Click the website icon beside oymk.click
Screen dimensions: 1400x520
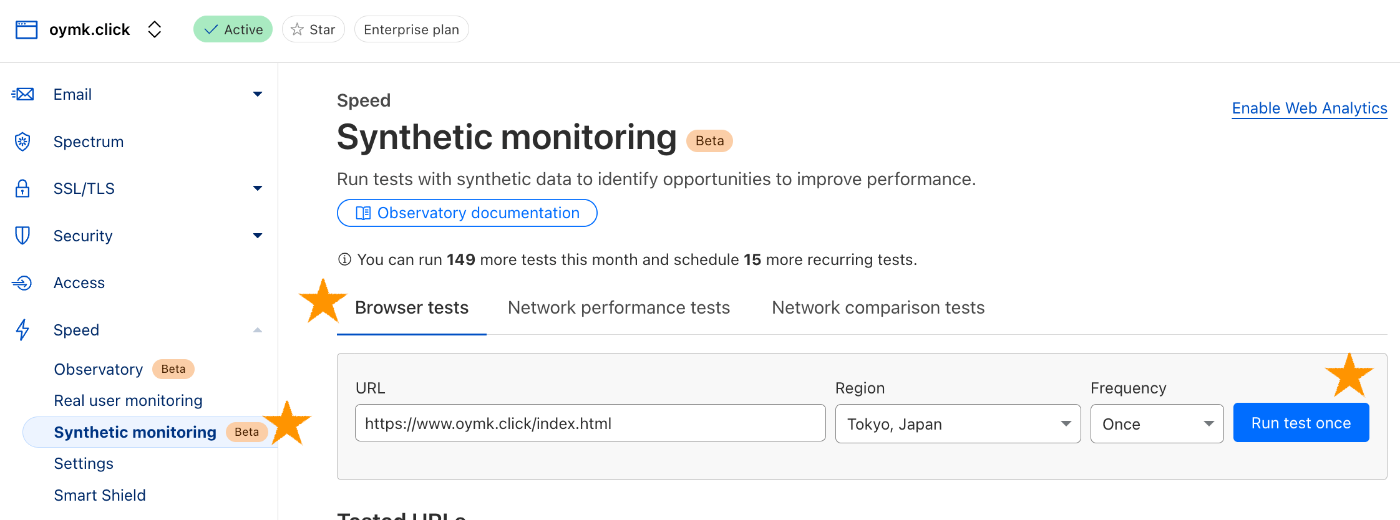[x=26, y=29]
